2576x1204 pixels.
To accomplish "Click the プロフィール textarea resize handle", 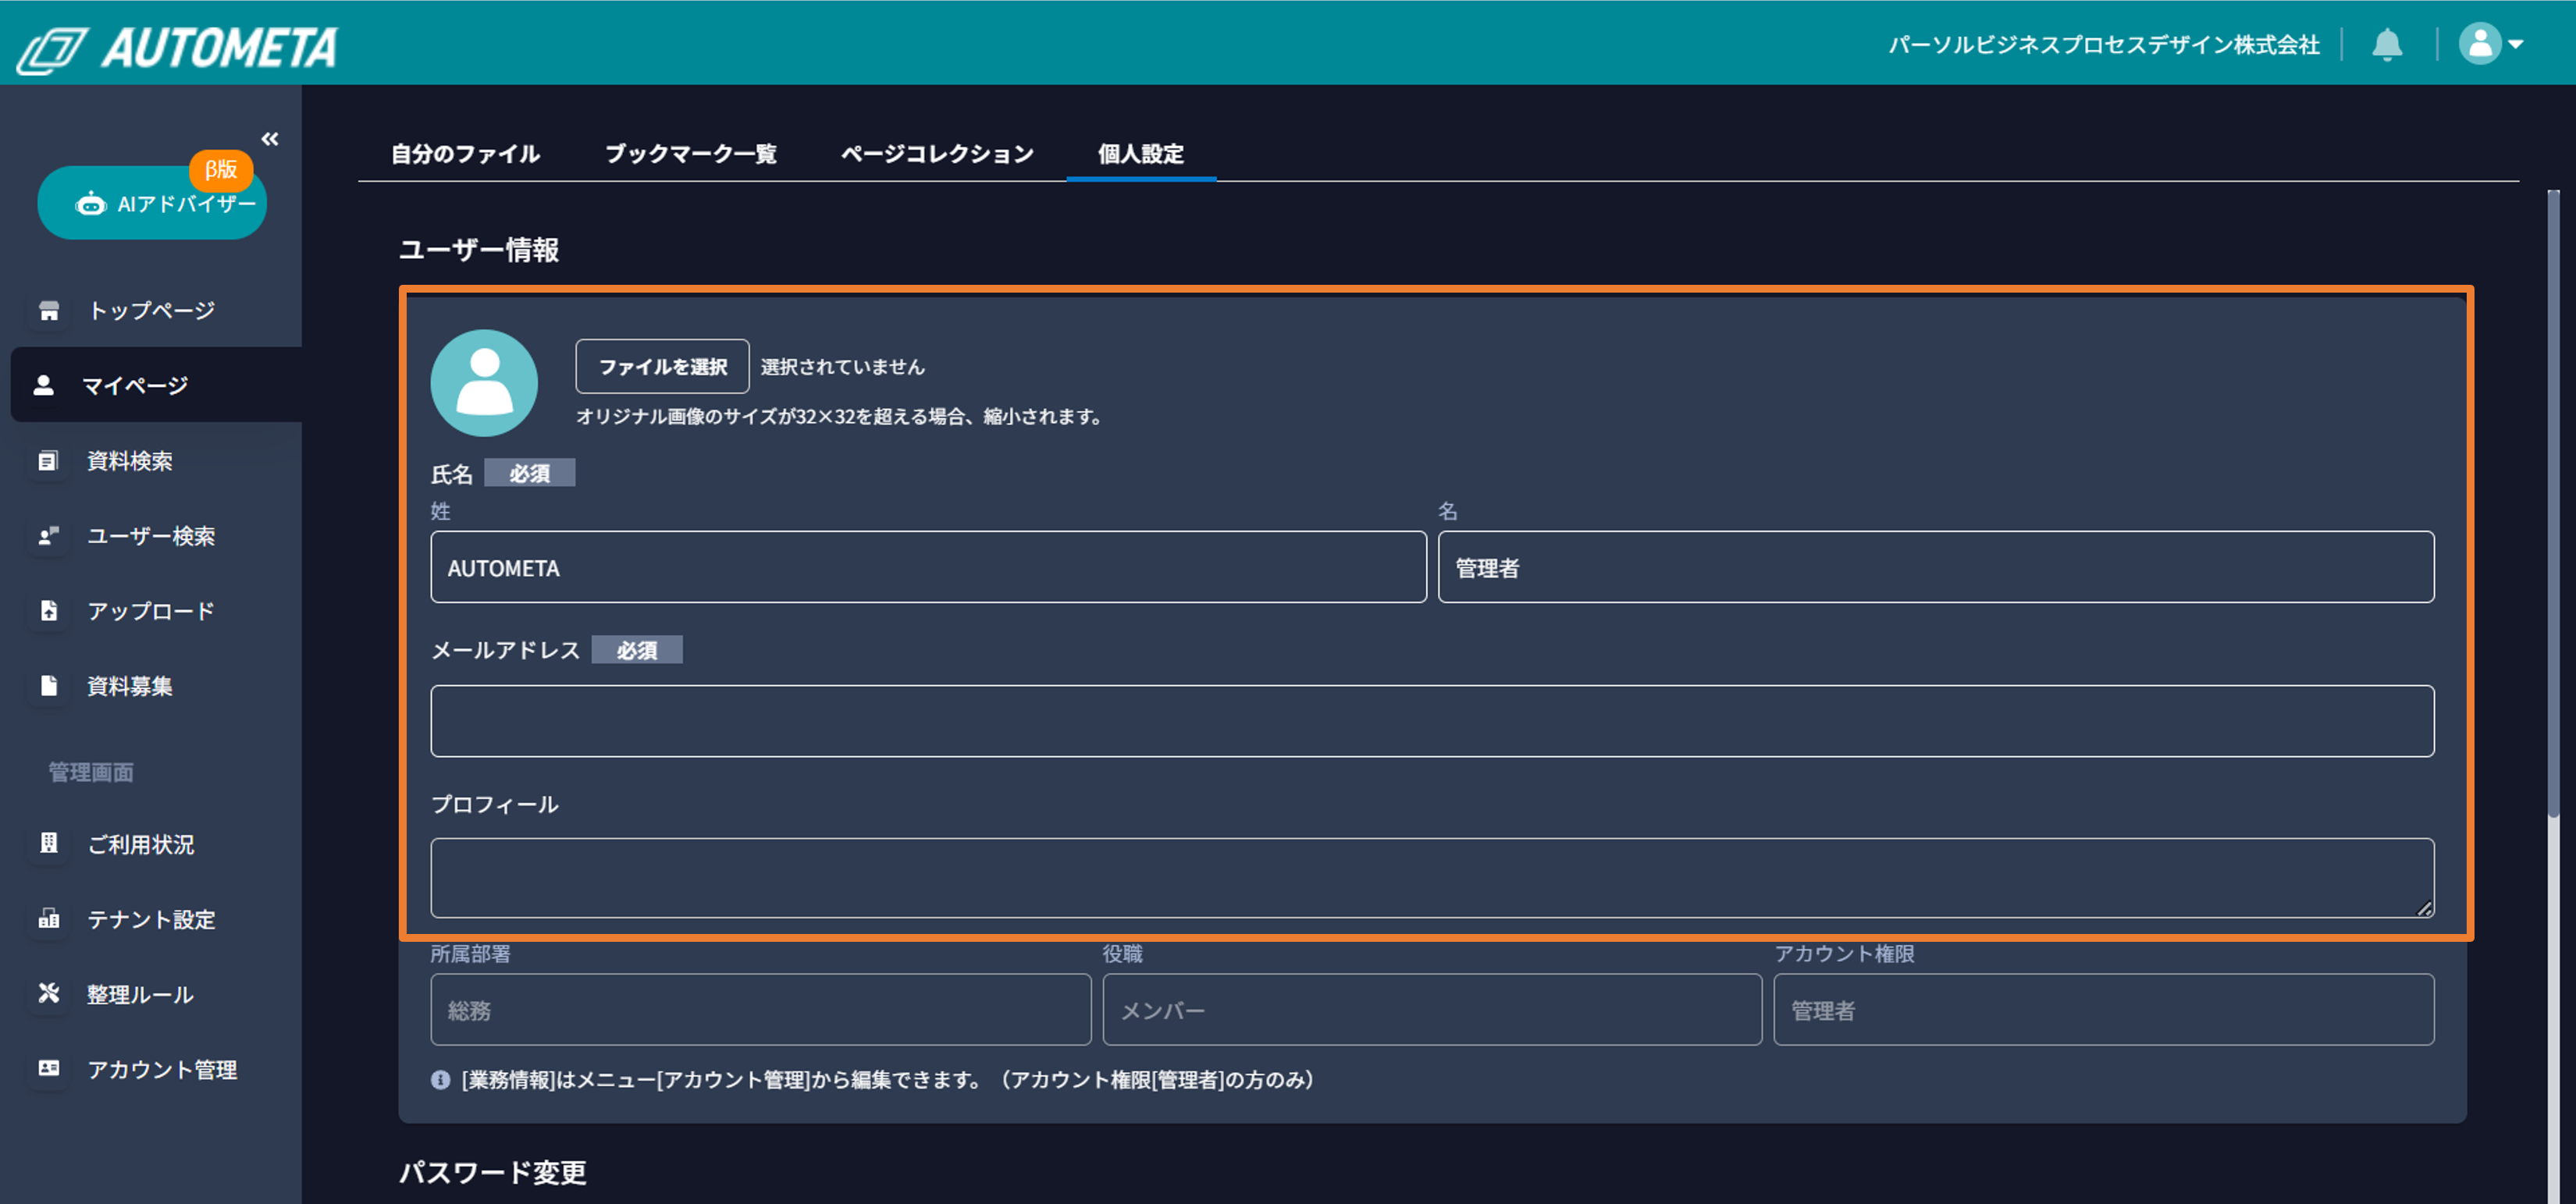I will pos(2424,909).
